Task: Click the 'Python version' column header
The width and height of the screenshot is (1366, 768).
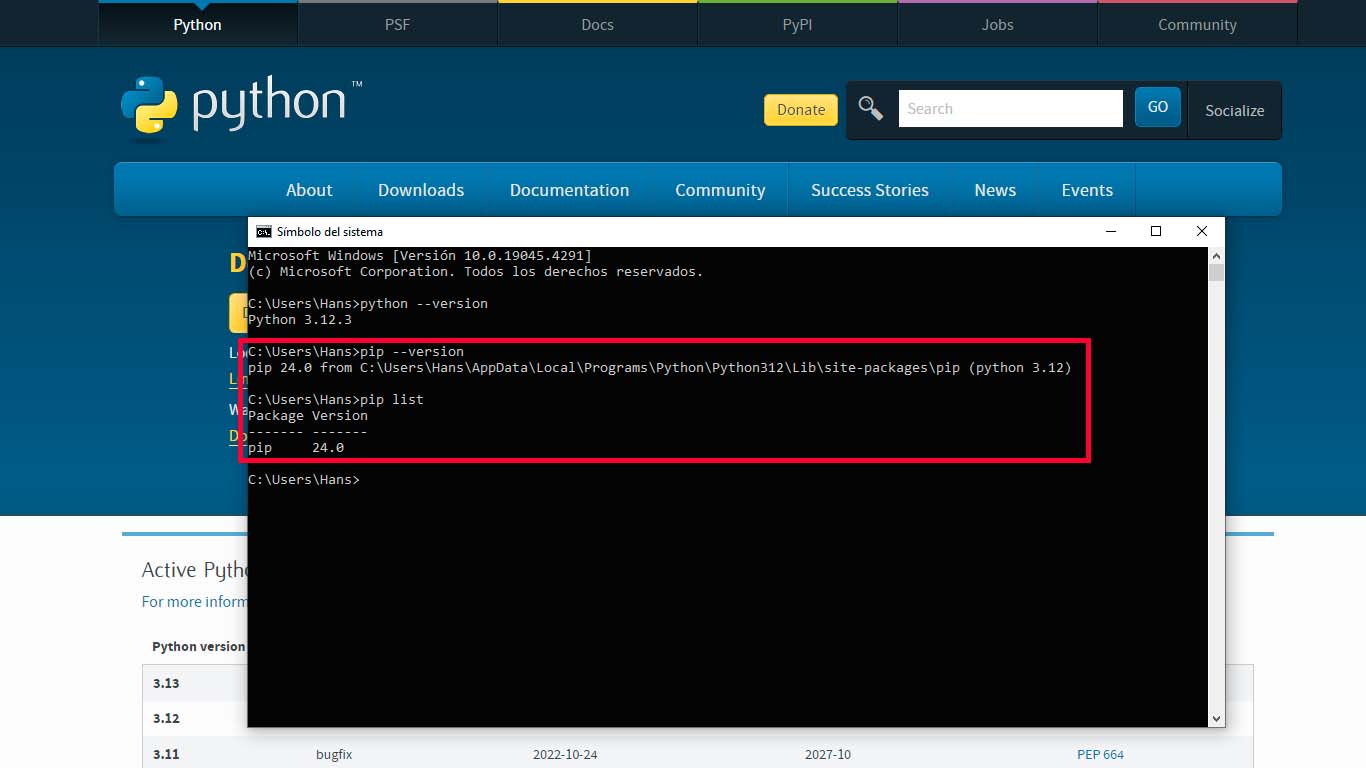Action: point(198,646)
